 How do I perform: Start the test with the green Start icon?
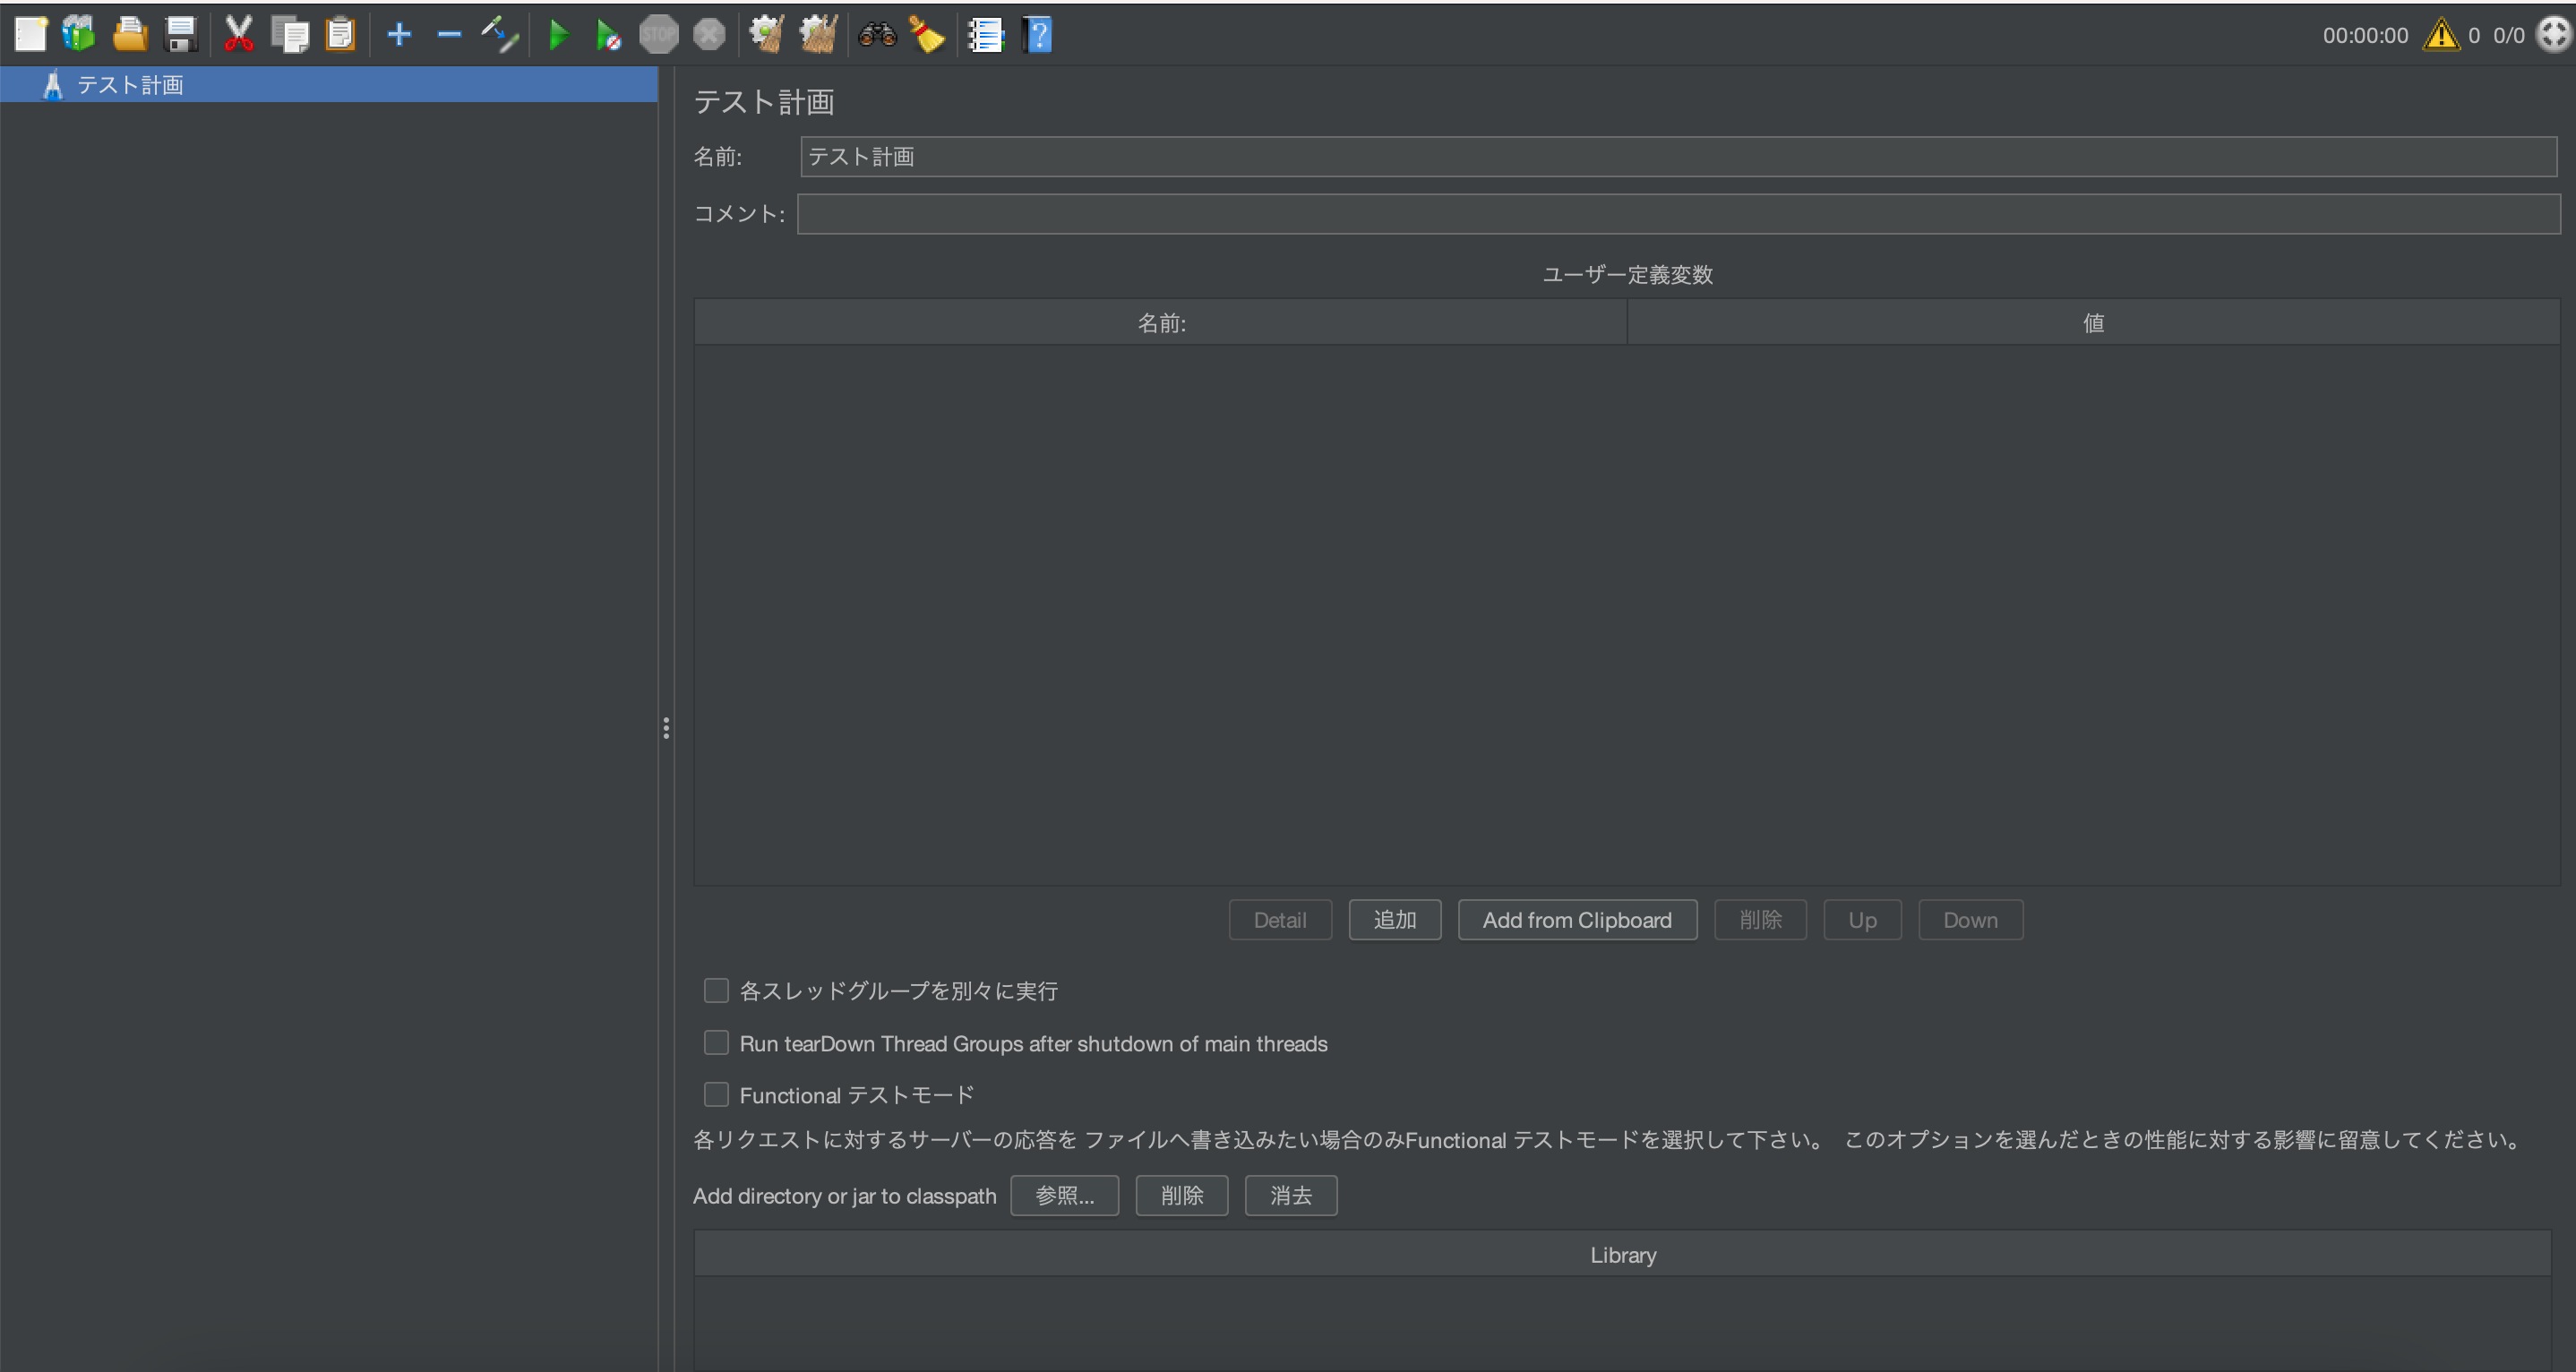(558, 33)
